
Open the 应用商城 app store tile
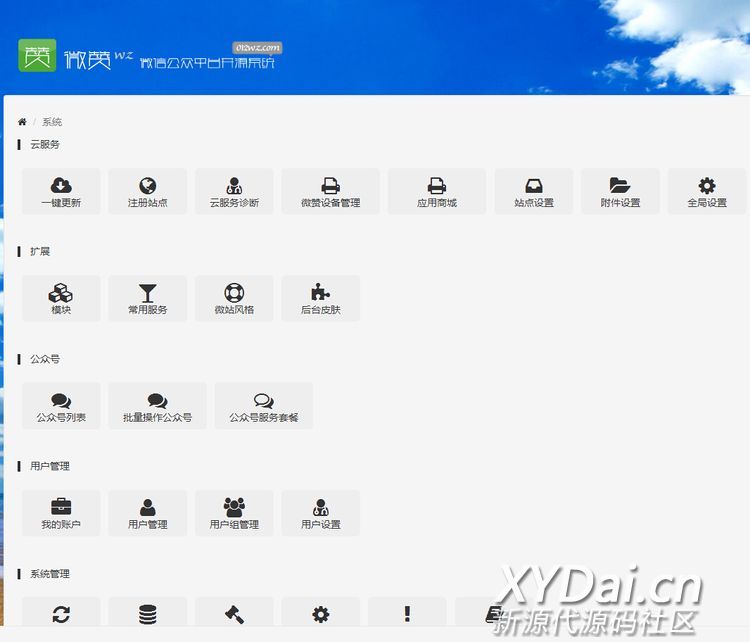coord(437,191)
